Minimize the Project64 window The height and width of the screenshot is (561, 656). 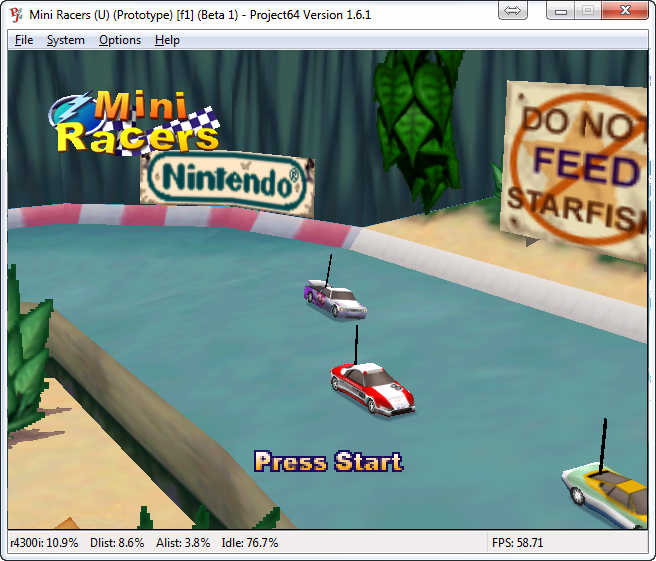[x=561, y=11]
